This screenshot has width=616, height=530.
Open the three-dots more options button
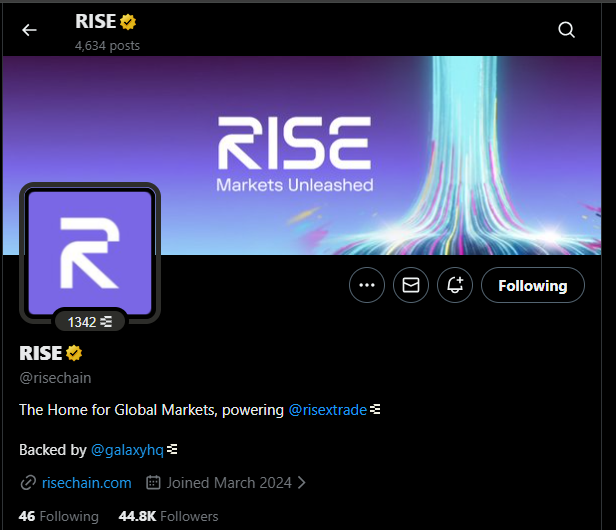367,285
